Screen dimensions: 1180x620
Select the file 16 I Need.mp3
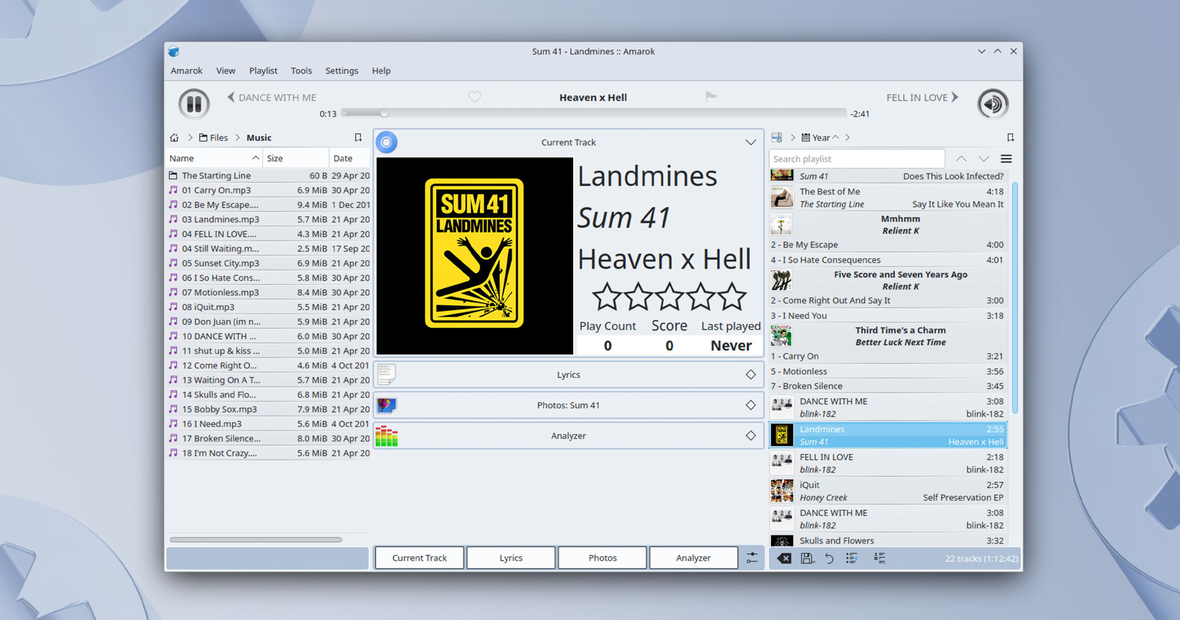pos(268,424)
